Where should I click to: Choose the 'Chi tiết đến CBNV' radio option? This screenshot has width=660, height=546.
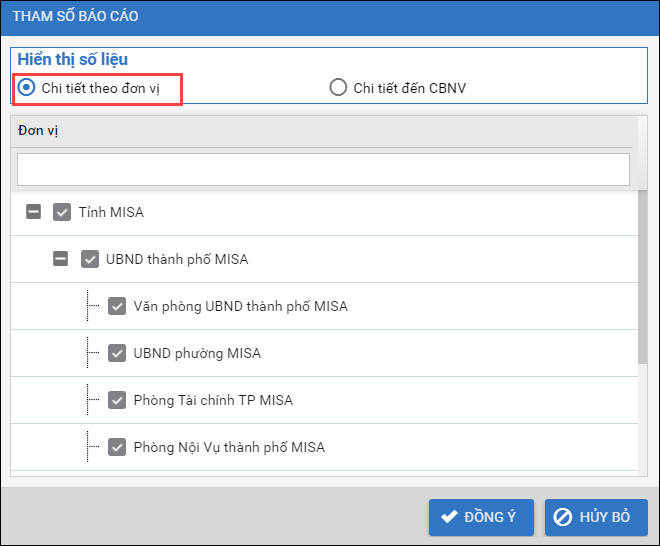click(338, 87)
